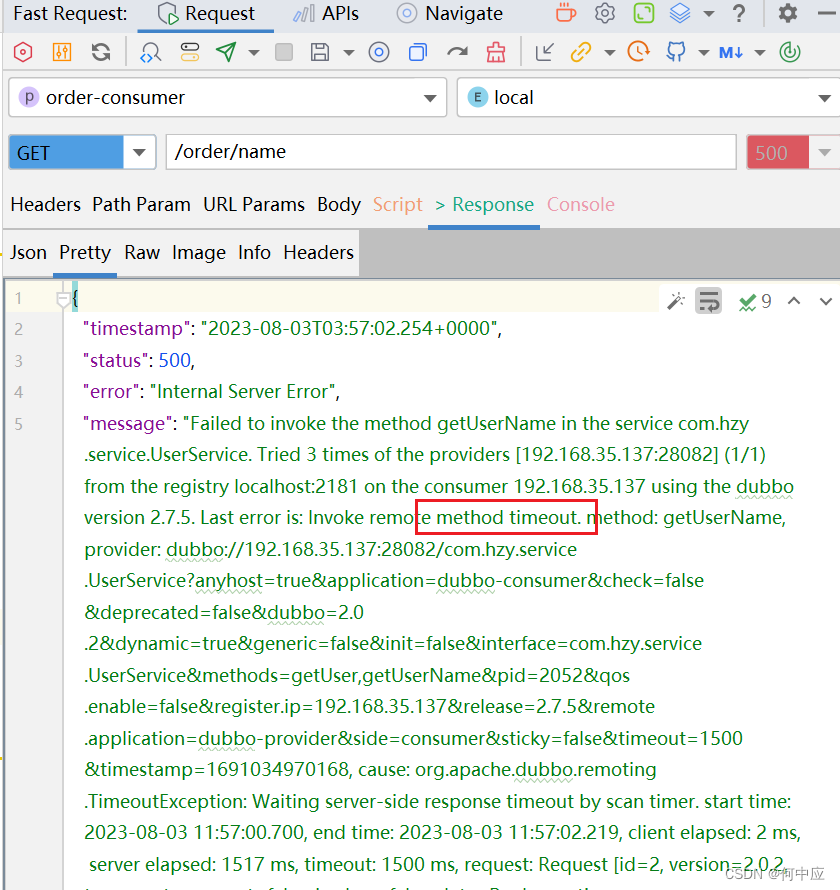Switch to the APIs tab
The height and width of the screenshot is (890, 840).
tap(326, 14)
